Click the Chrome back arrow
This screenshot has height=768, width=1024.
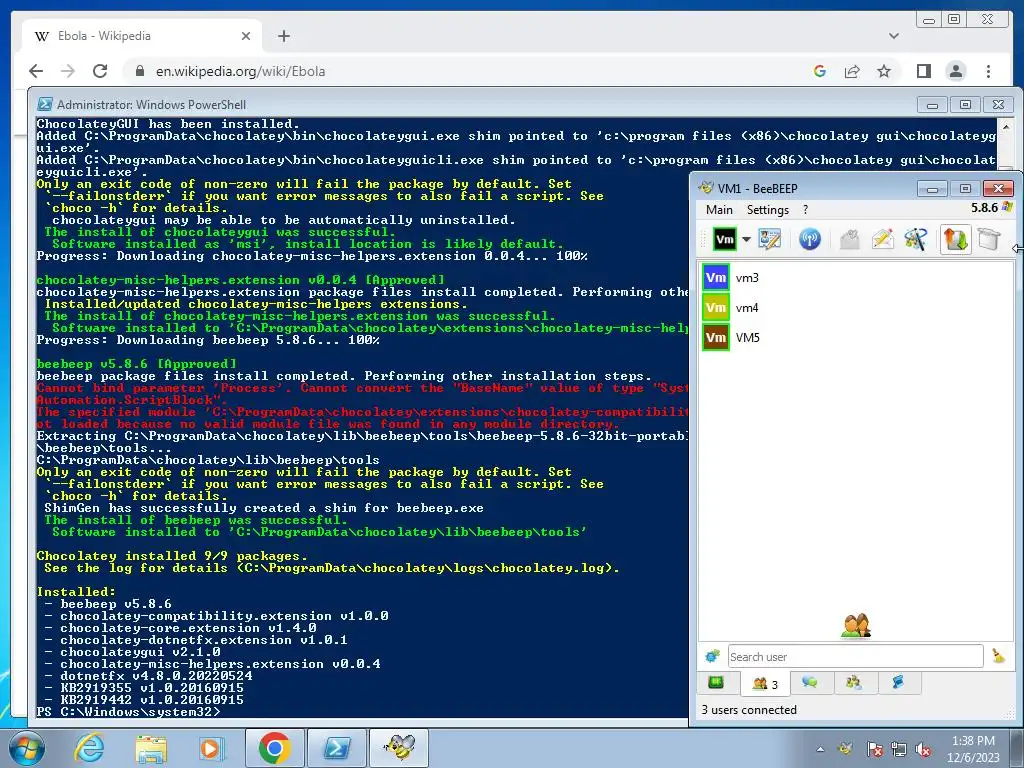point(36,71)
